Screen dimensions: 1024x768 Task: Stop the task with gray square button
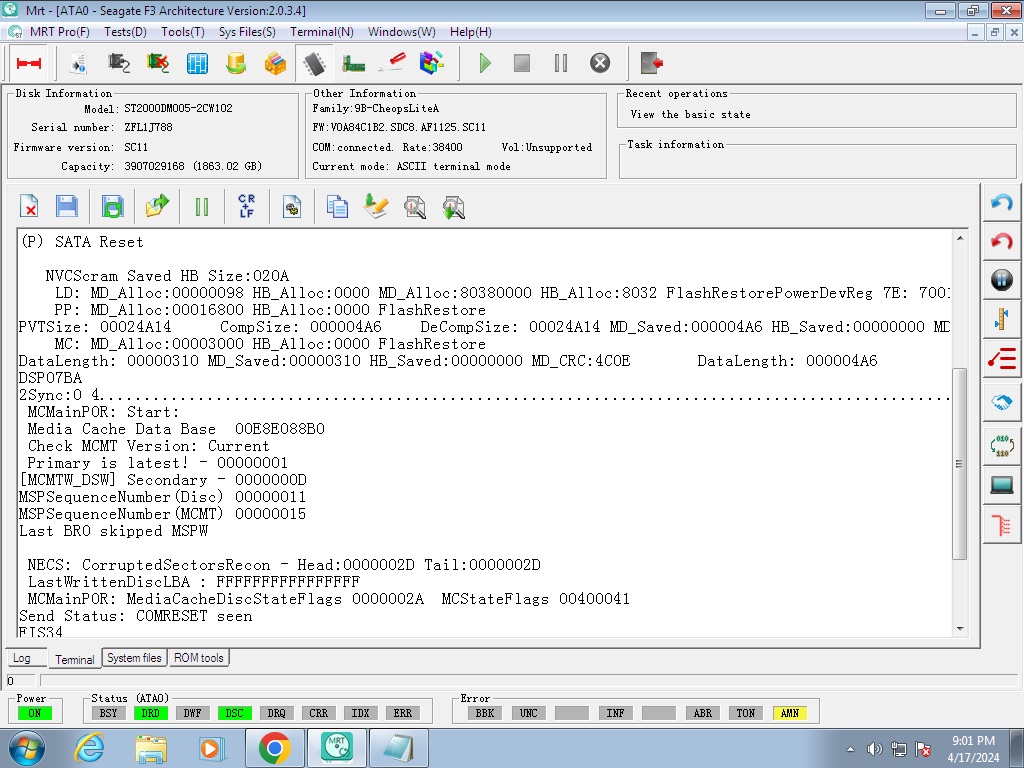tap(522, 63)
